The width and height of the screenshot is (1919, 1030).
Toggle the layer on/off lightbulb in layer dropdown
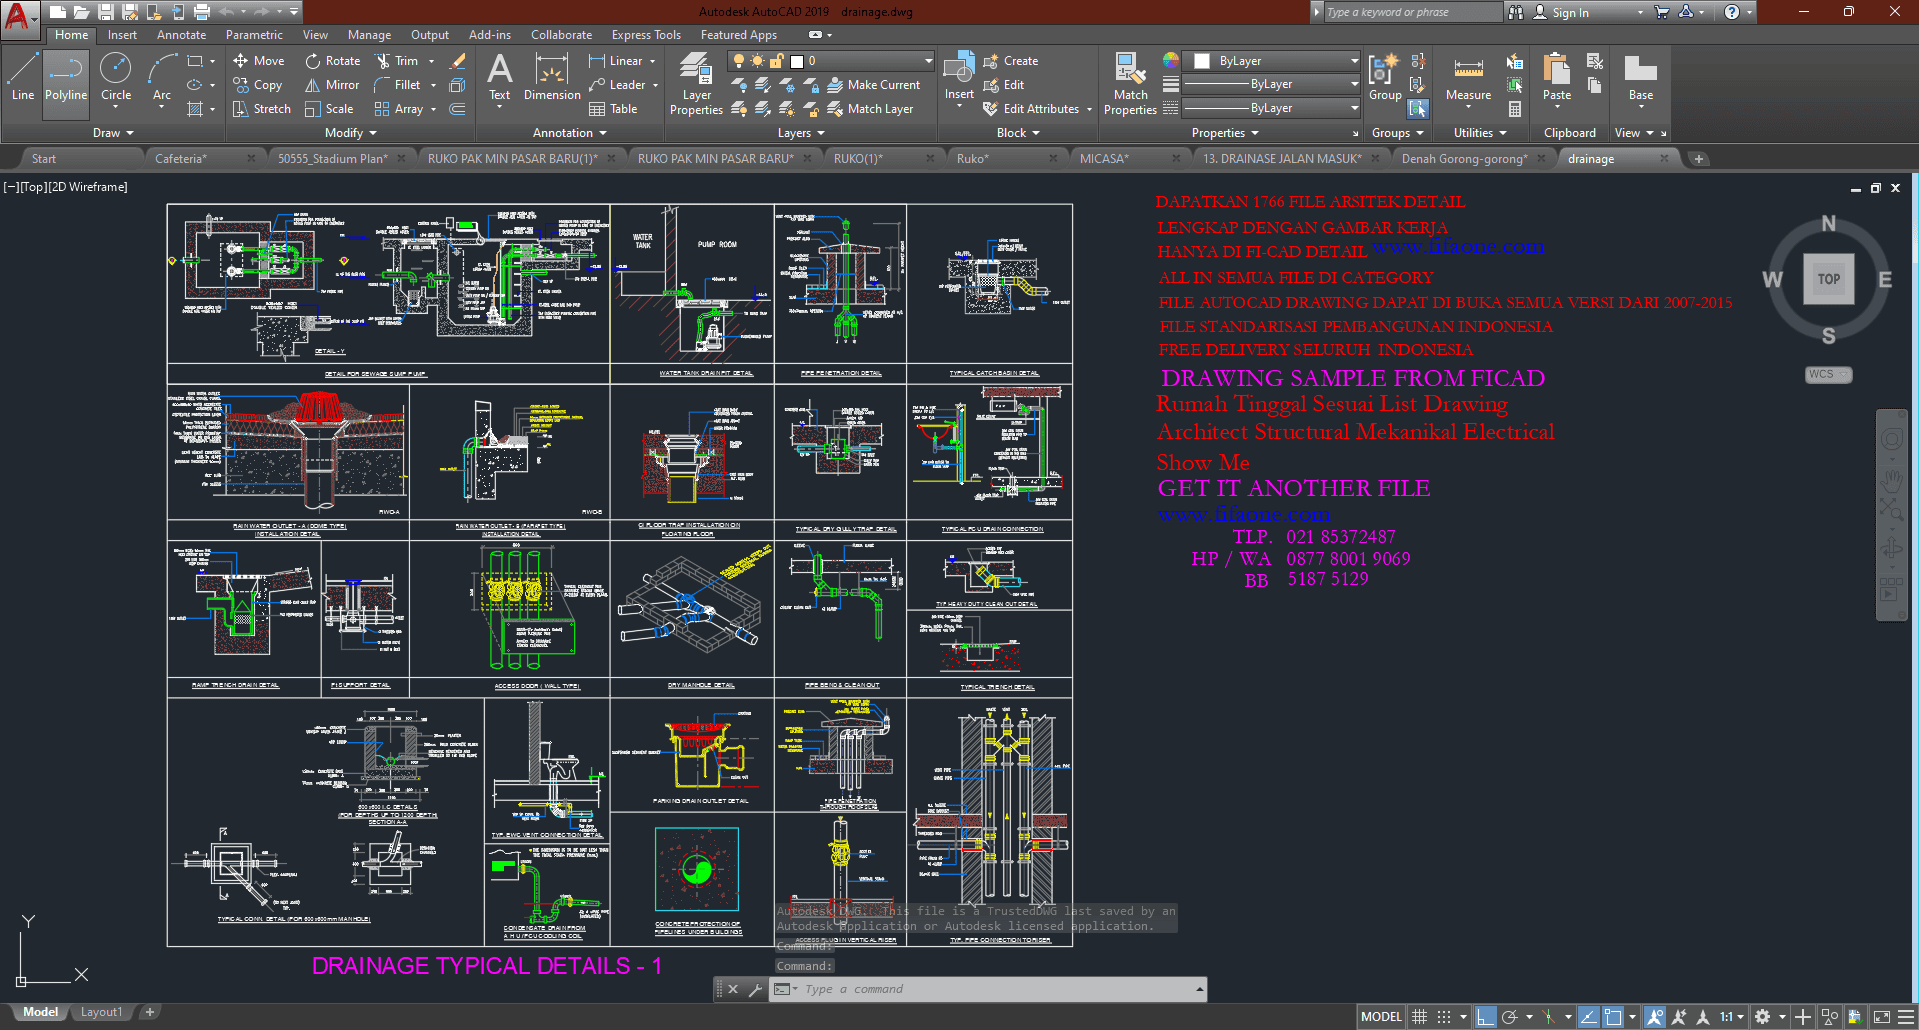tap(739, 61)
